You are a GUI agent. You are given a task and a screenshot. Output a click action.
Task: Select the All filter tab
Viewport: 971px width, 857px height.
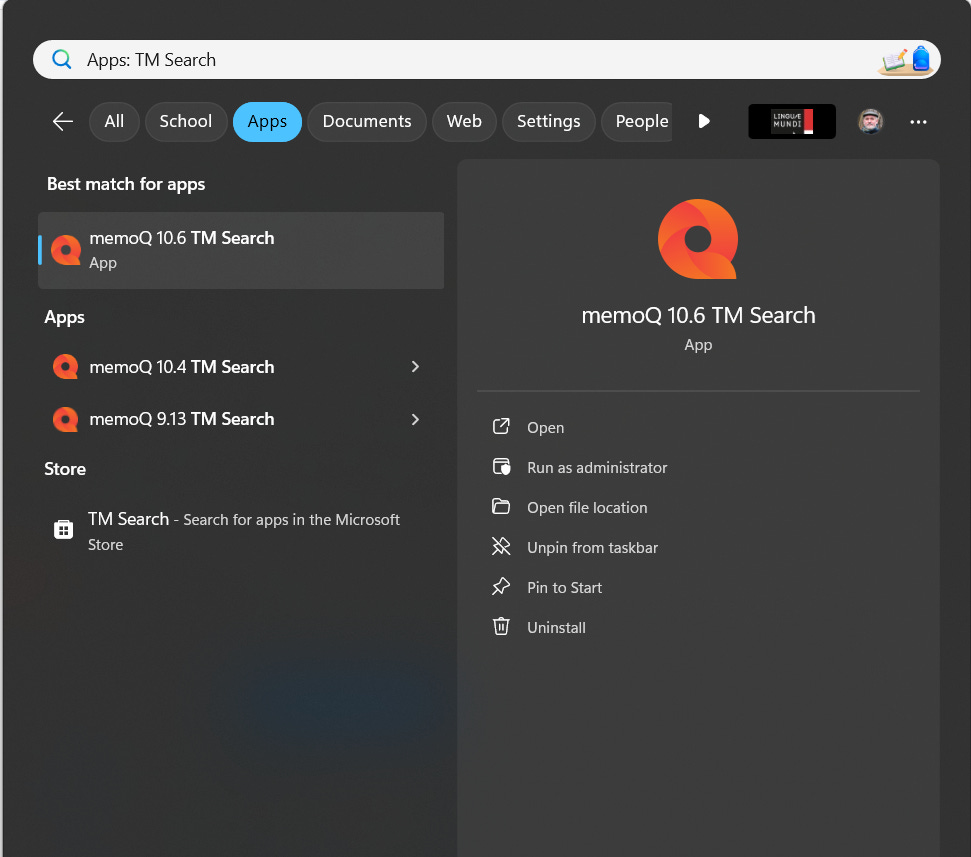coord(114,121)
